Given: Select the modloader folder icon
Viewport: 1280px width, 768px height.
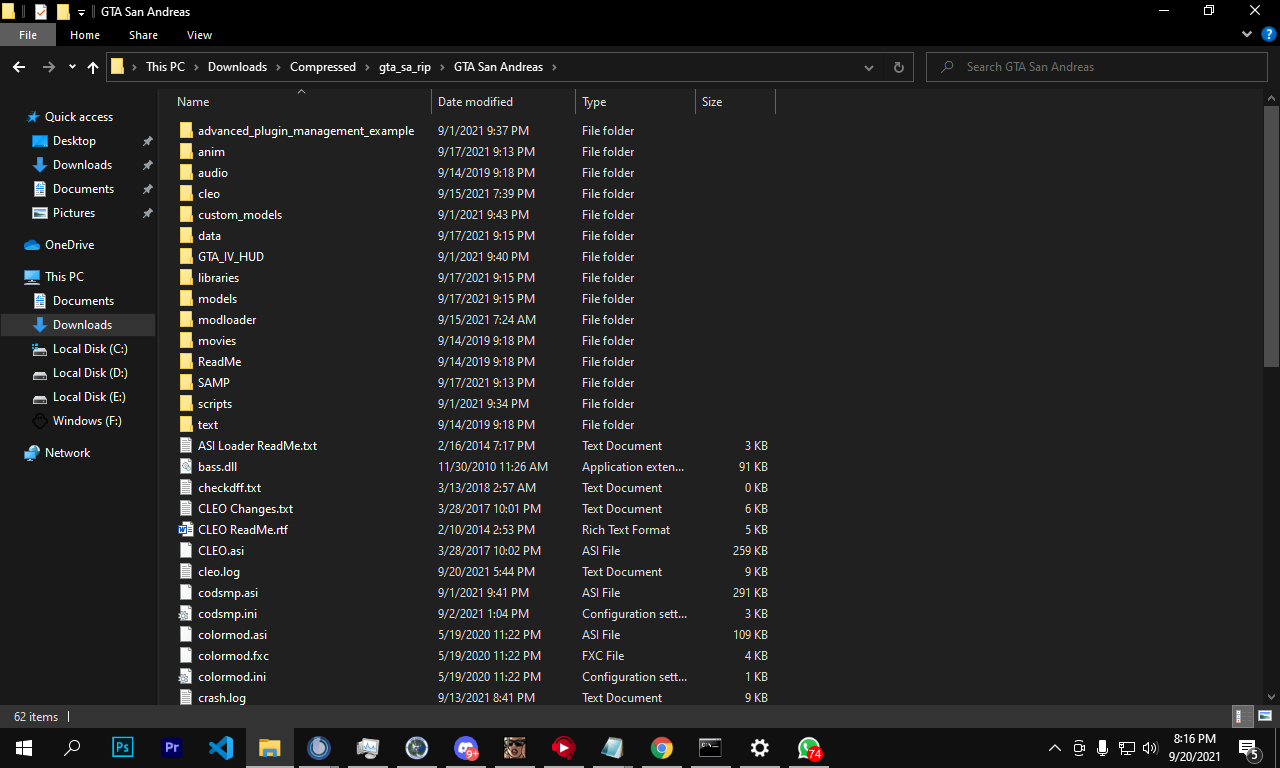Looking at the screenshot, I should click(x=185, y=320).
